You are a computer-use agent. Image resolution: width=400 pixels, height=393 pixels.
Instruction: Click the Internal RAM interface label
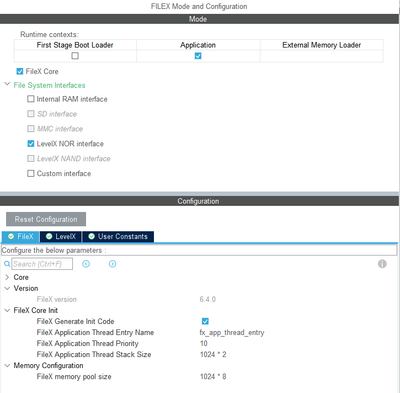[x=72, y=99]
